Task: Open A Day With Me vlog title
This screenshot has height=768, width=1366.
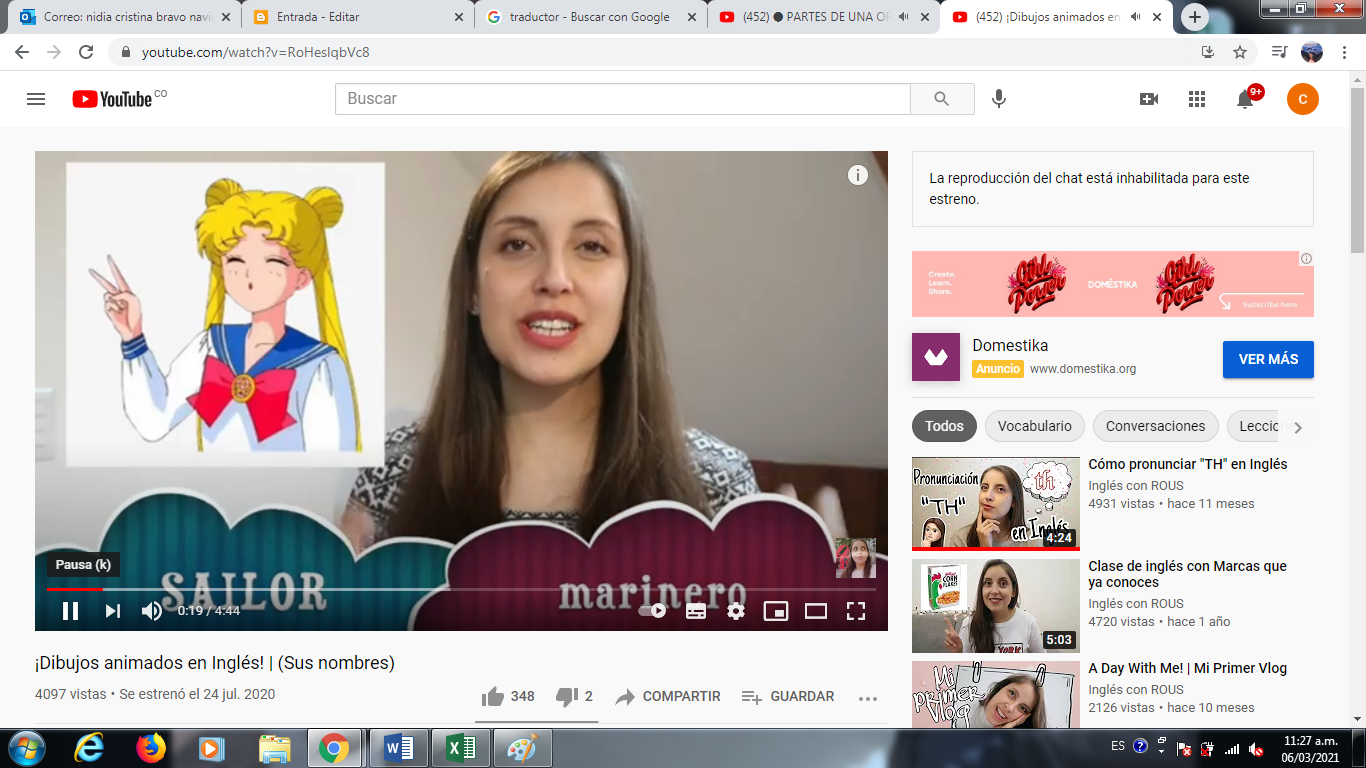Action: click(1188, 668)
